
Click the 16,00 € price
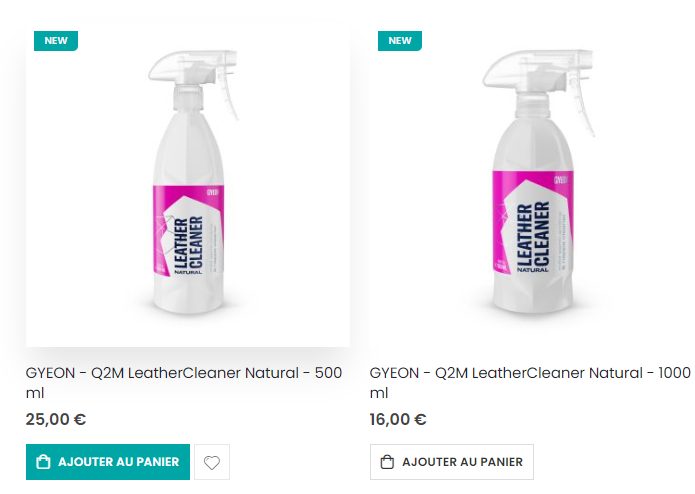tap(398, 419)
